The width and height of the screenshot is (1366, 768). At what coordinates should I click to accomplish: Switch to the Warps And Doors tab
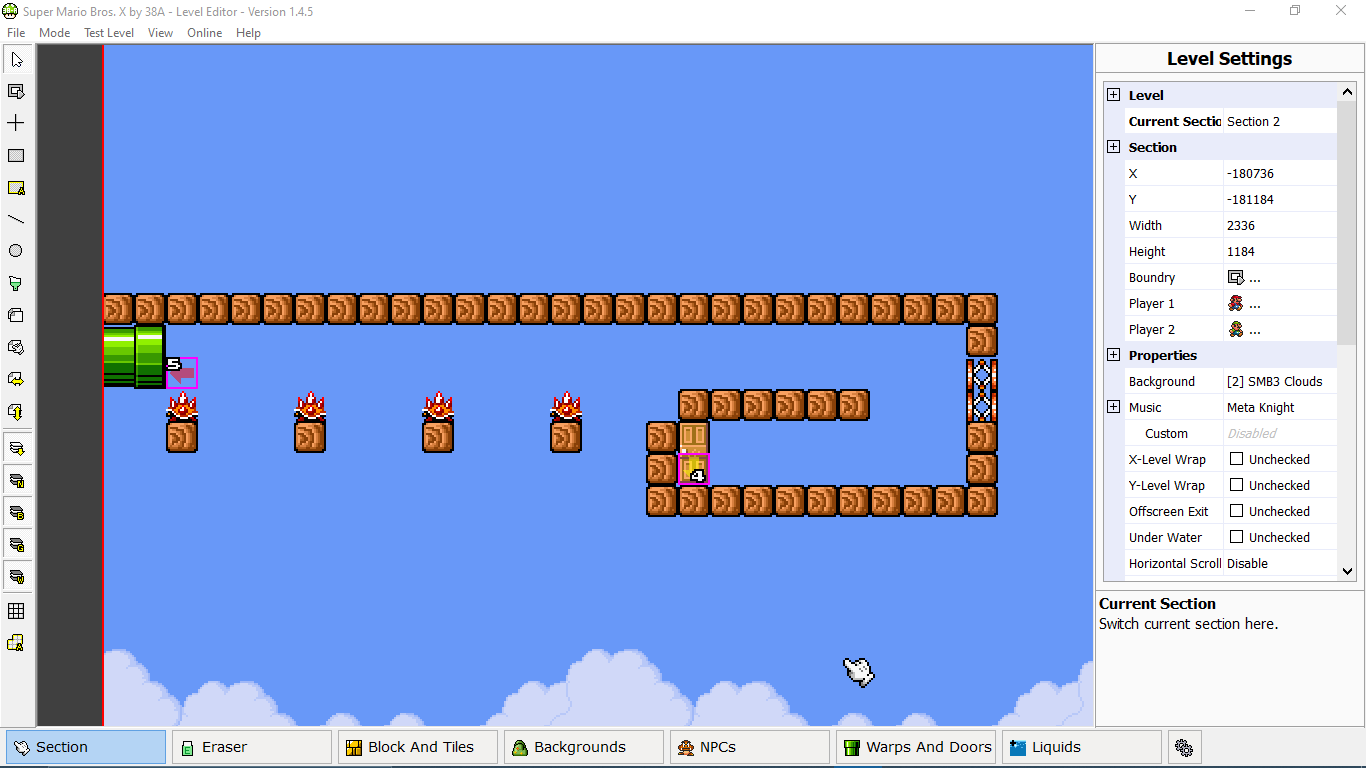(x=916, y=747)
